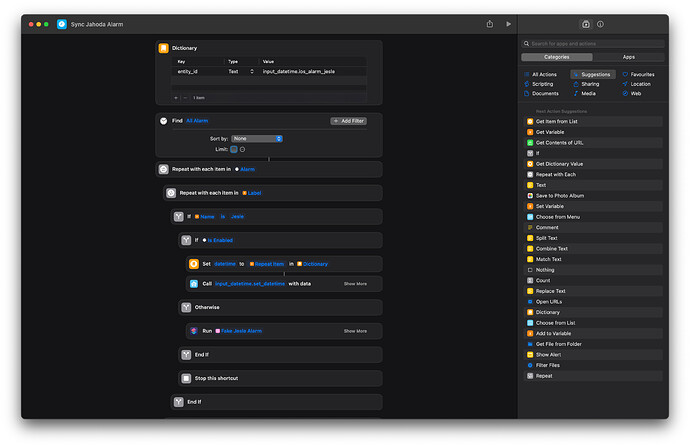Add a dictionary item with plus button
690x447 pixels.
coord(176,98)
